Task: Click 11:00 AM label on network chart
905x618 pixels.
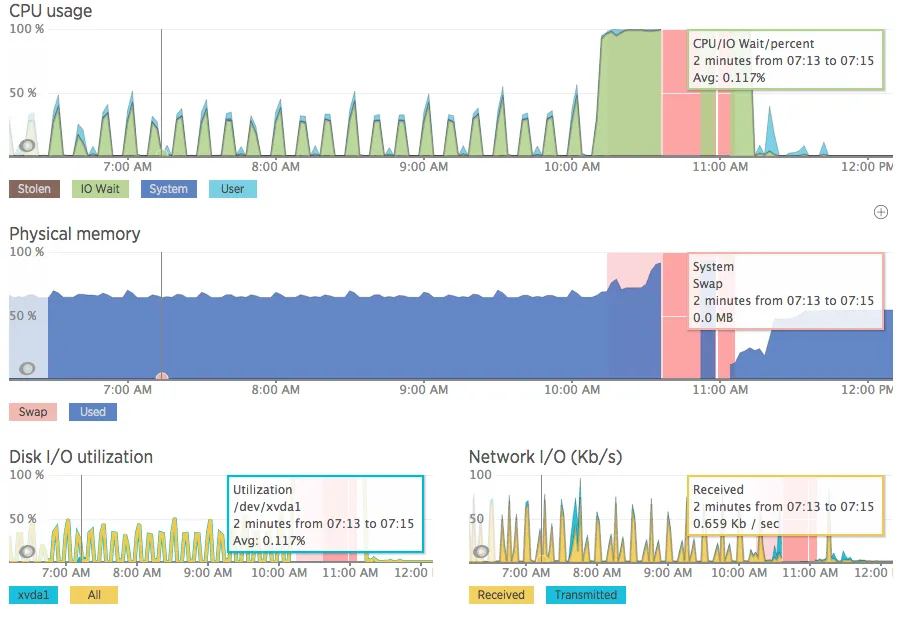Action: (810, 573)
